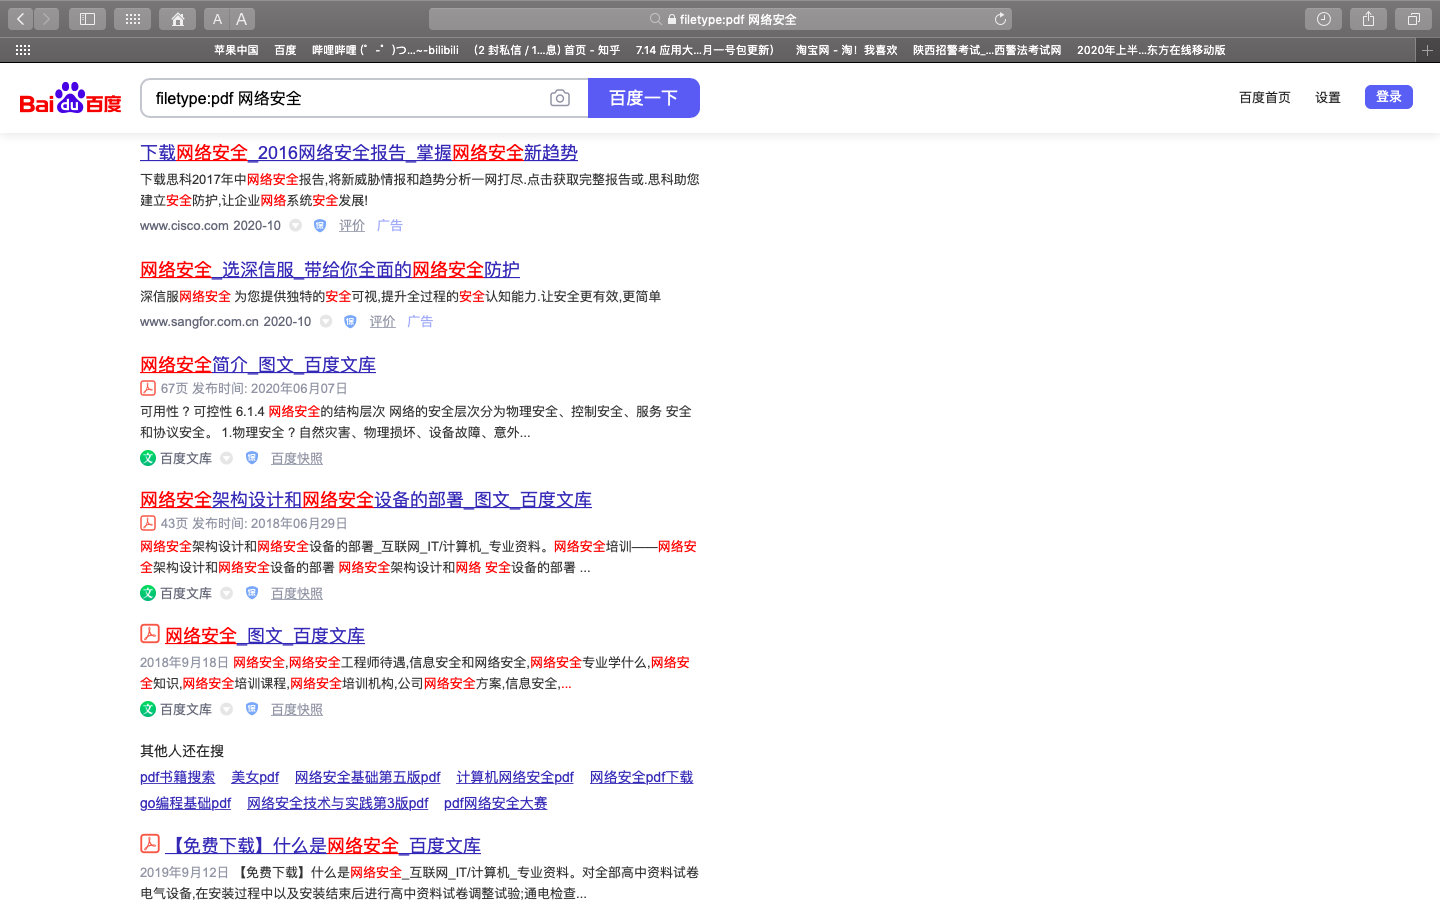Click the 百度一下 search button
The height and width of the screenshot is (900, 1440).
click(644, 98)
